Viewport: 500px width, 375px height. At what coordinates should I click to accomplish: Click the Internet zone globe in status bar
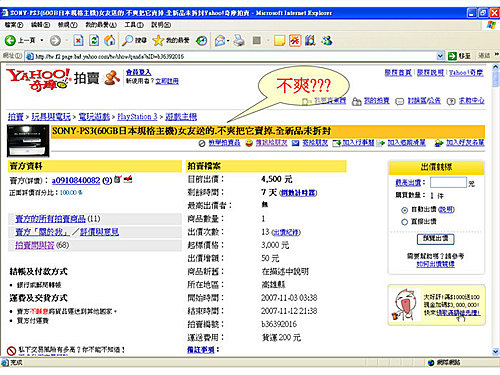[431, 363]
